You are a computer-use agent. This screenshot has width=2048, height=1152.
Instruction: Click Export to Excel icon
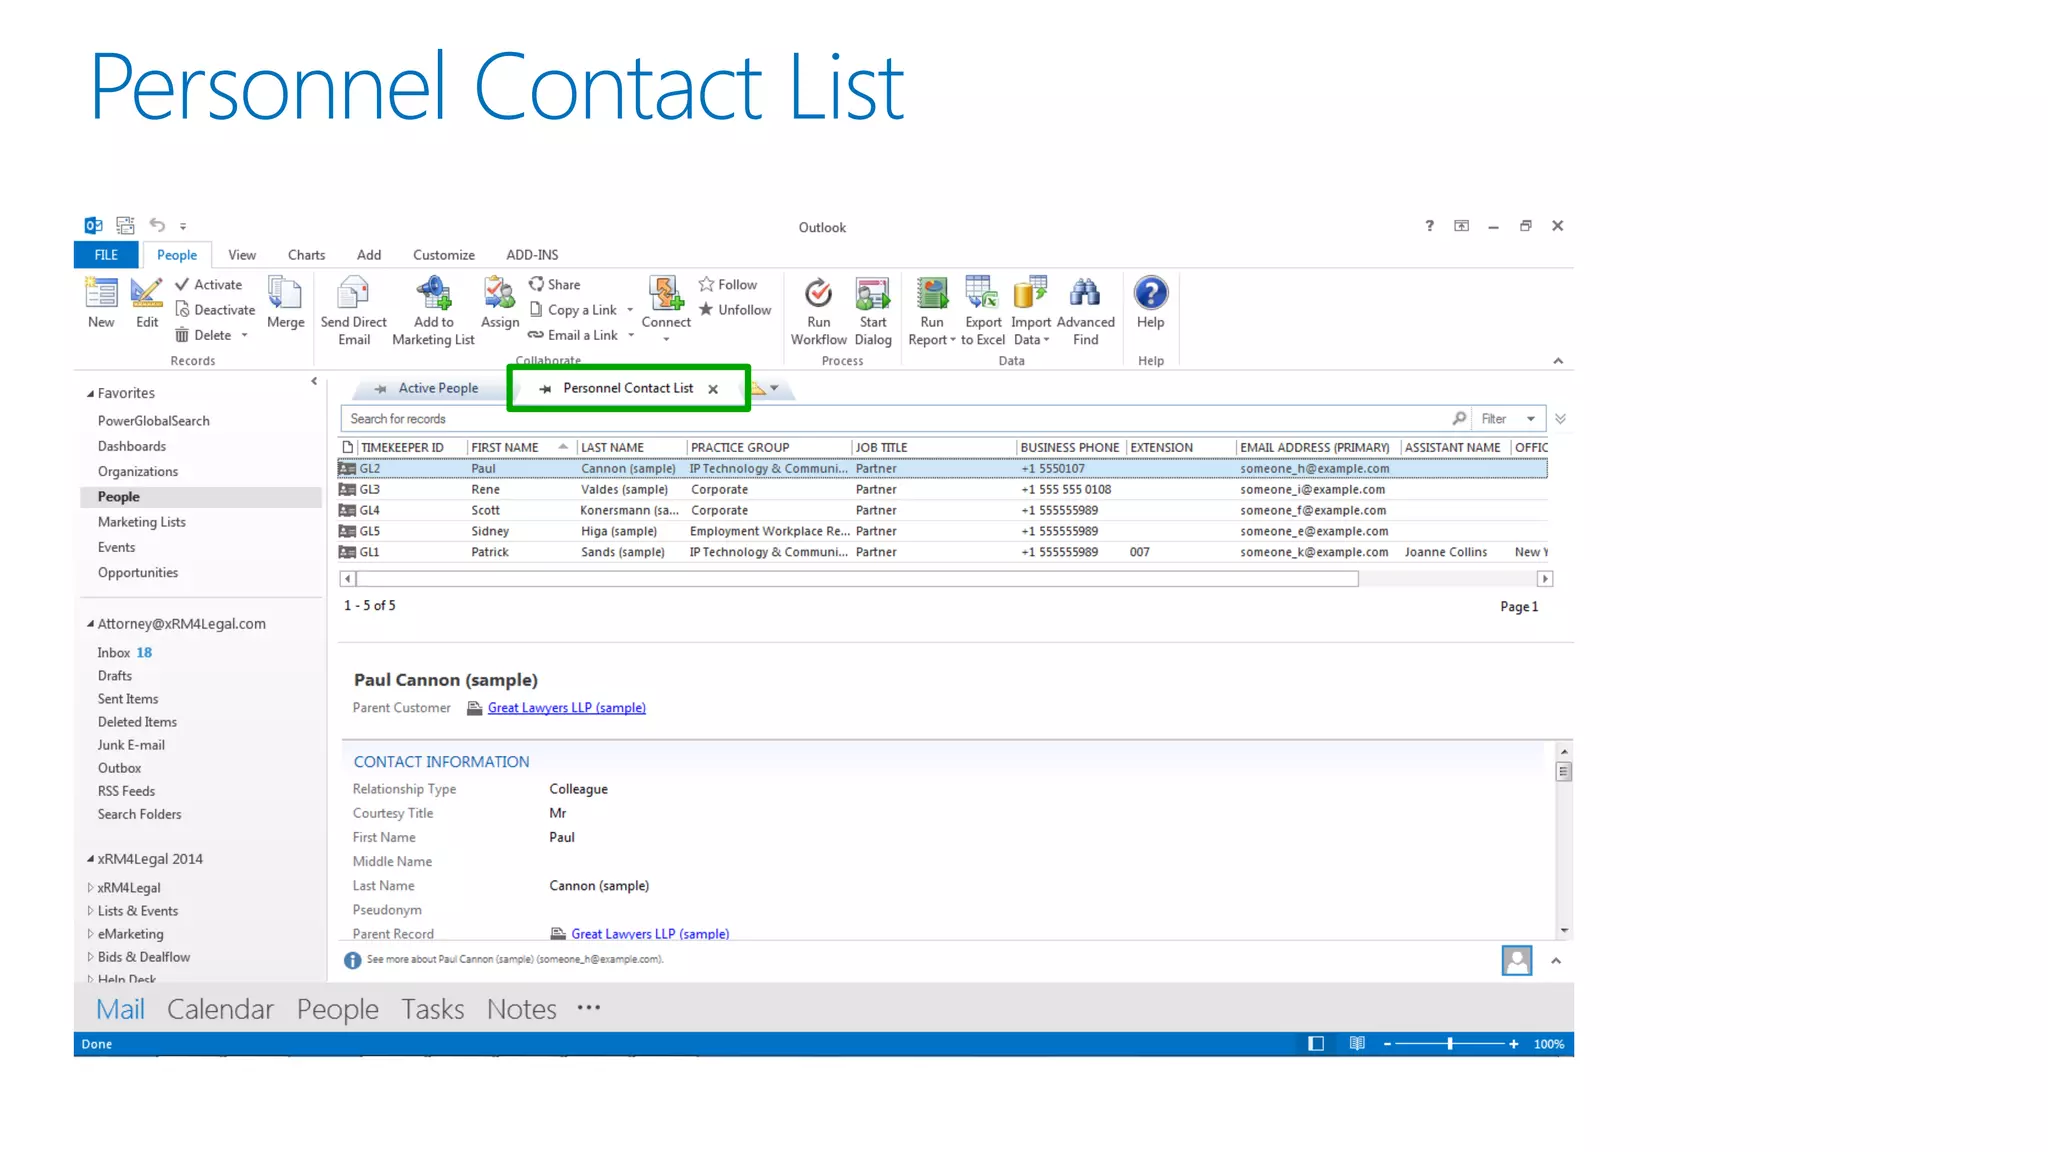coord(983,293)
